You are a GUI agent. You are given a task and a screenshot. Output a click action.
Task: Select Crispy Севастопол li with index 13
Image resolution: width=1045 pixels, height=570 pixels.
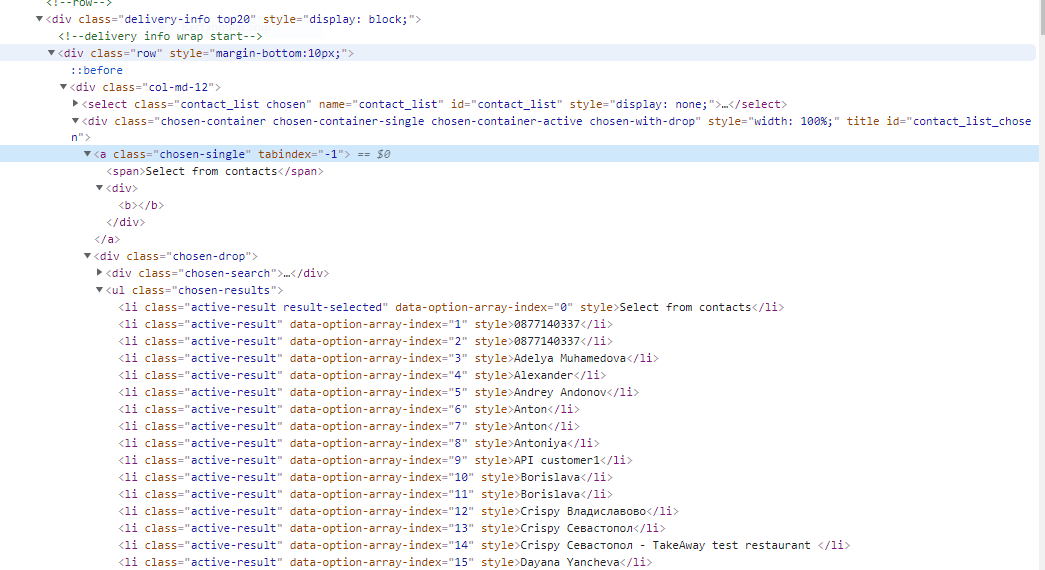pos(392,528)
